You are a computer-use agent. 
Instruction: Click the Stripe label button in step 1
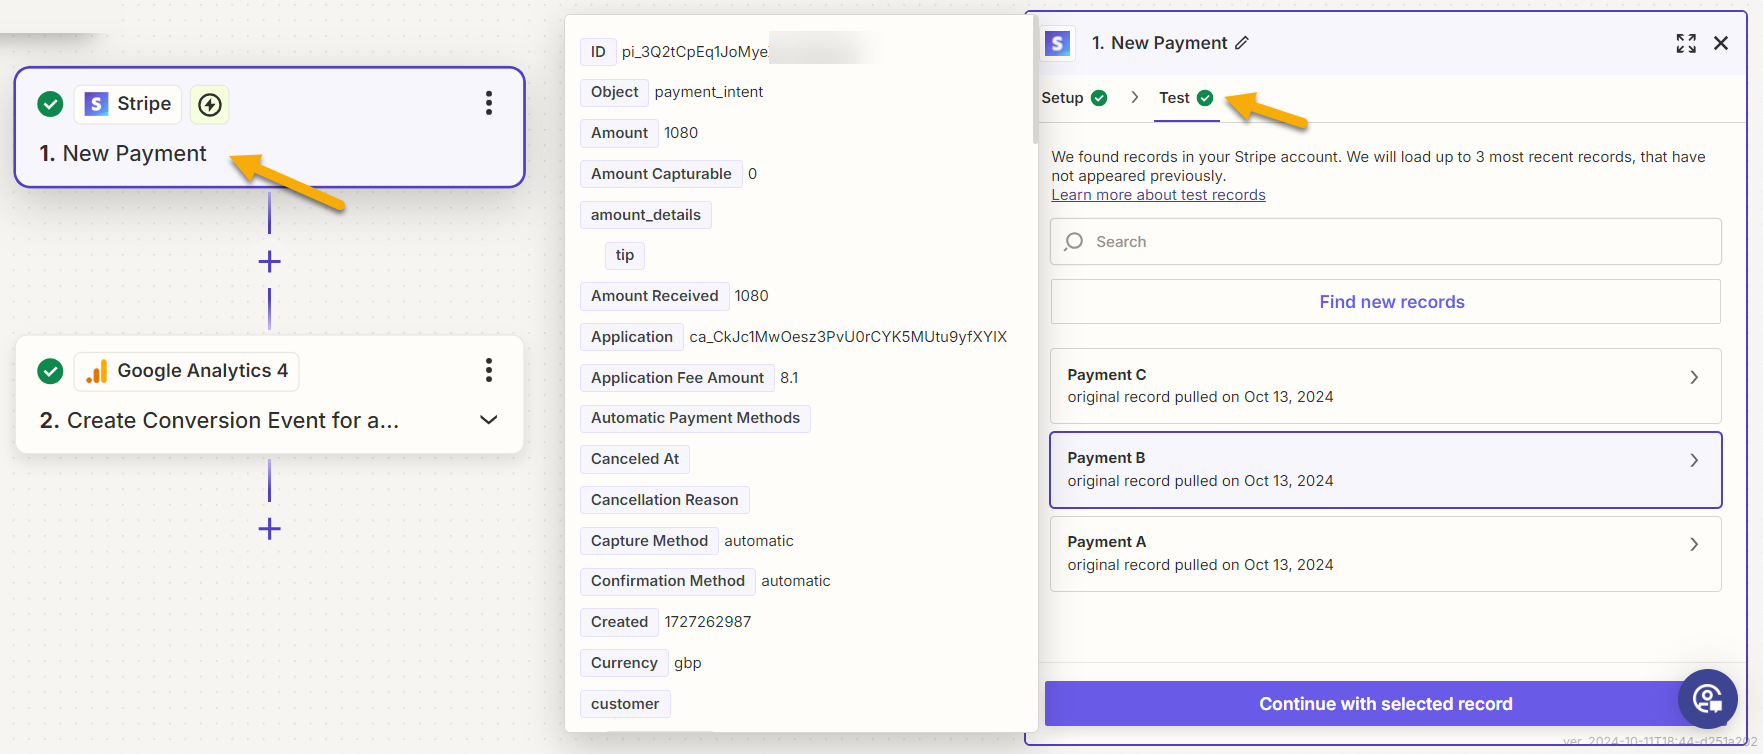click(128, 104)
